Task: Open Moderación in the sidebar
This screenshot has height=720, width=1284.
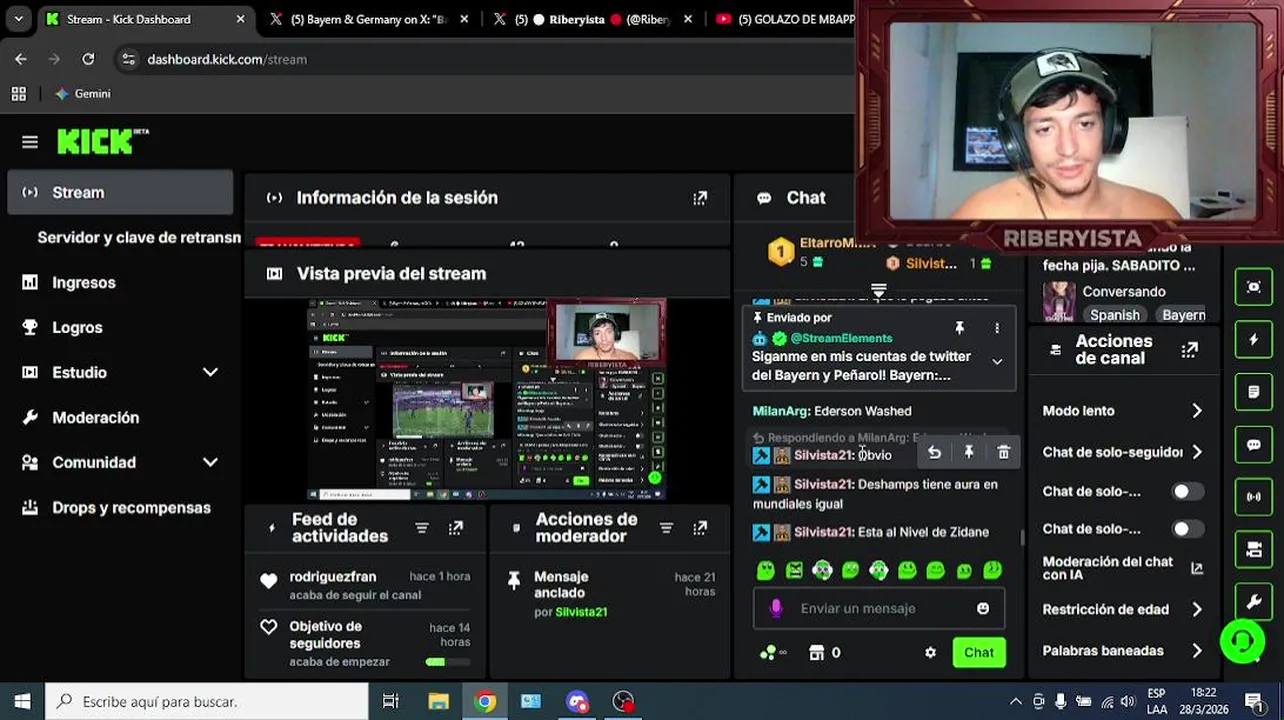Action: 120,418
